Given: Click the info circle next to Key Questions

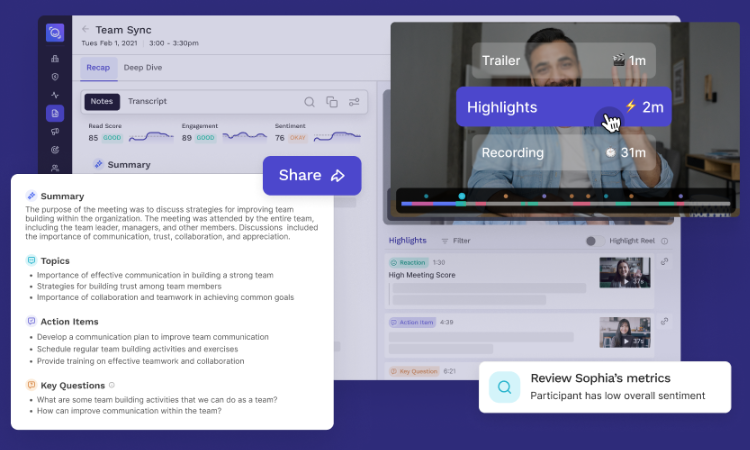Looking at the screenshot, I should coord(111,385).
